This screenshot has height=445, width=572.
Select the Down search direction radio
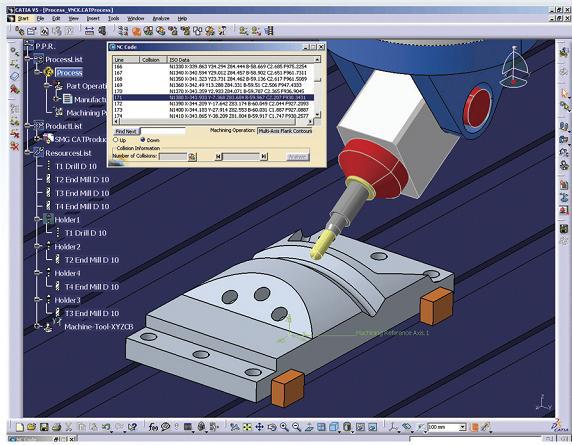(x=143, y=140)
